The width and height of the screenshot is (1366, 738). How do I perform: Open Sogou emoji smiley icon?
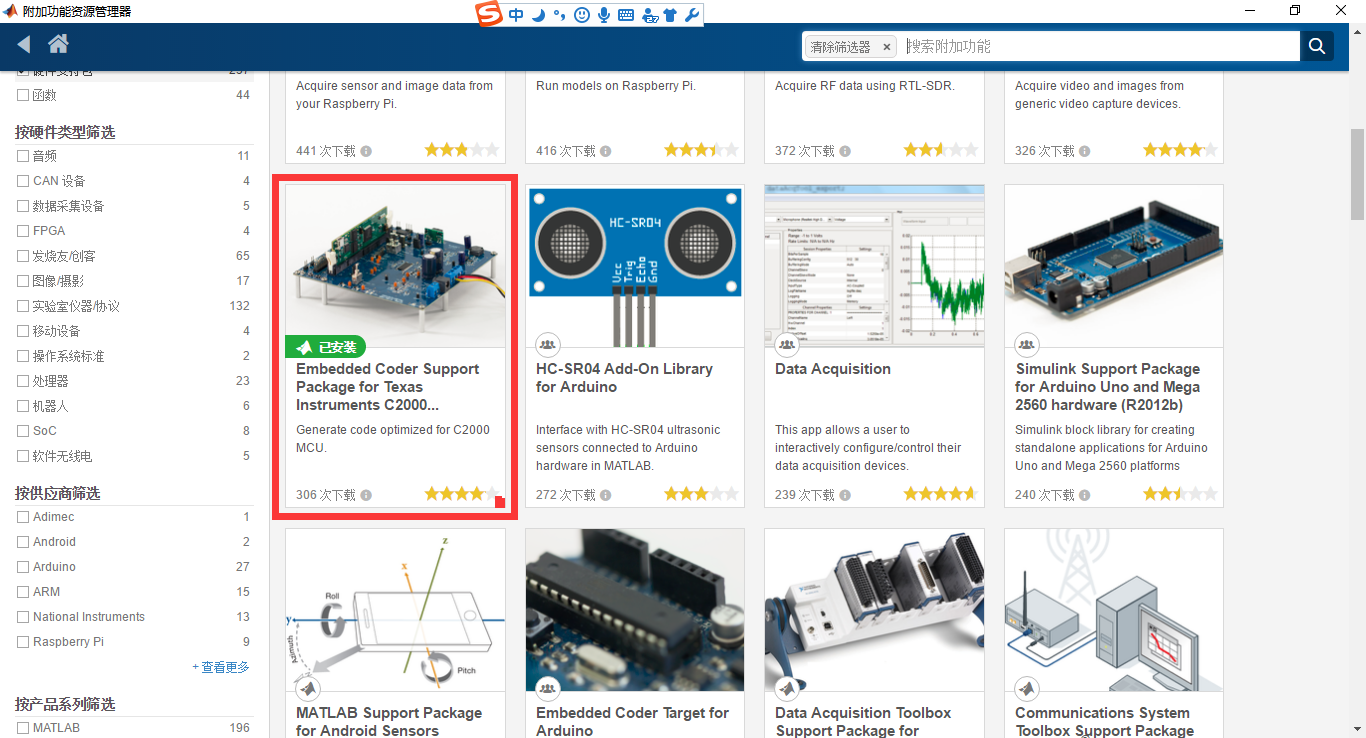click(x=582, y=15)
